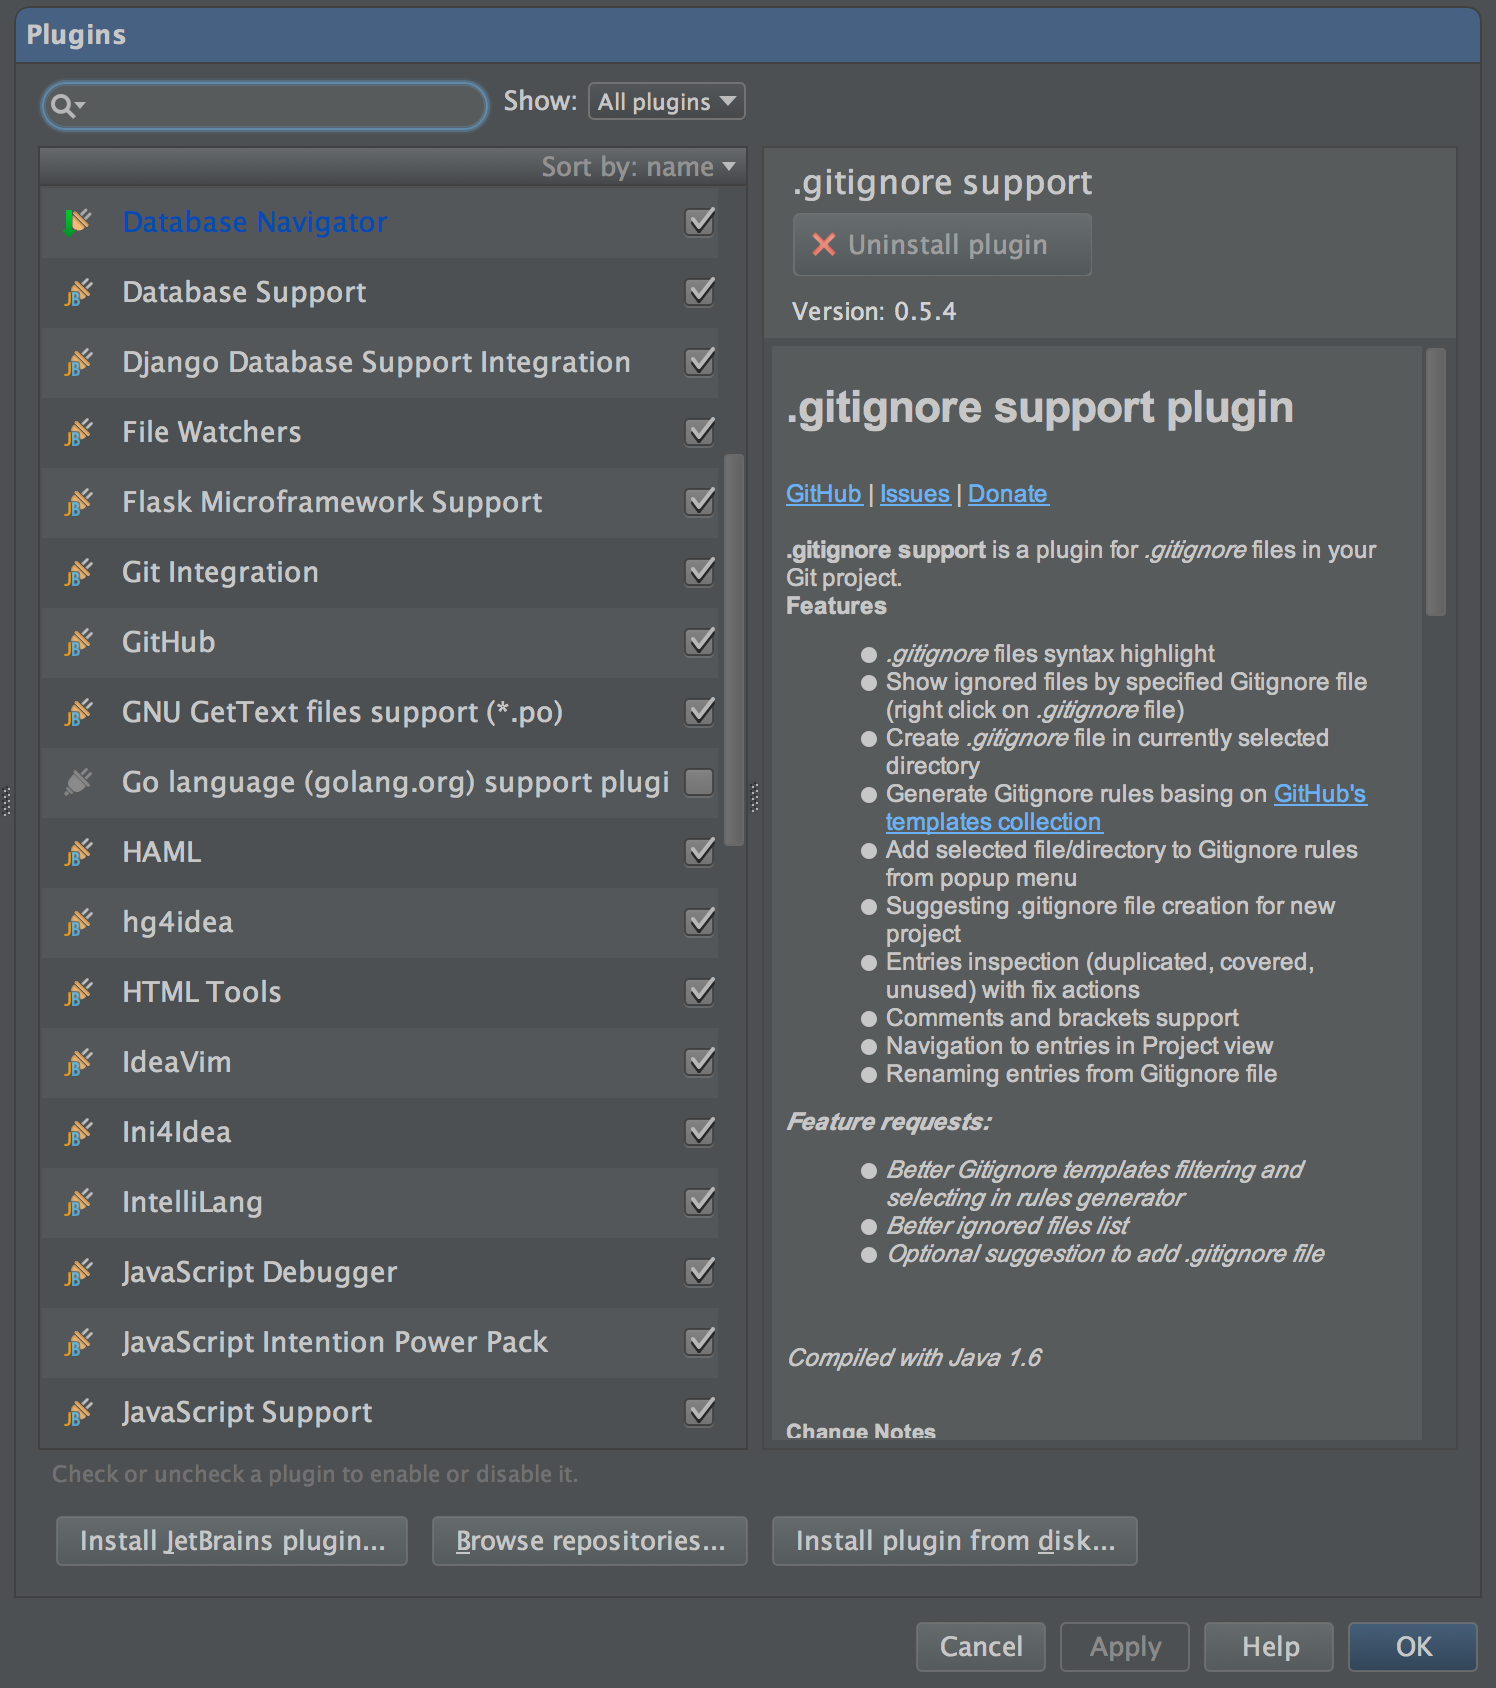Open the GitHub link in description
Screen dimensions: 1496x1688
point(824,494)
